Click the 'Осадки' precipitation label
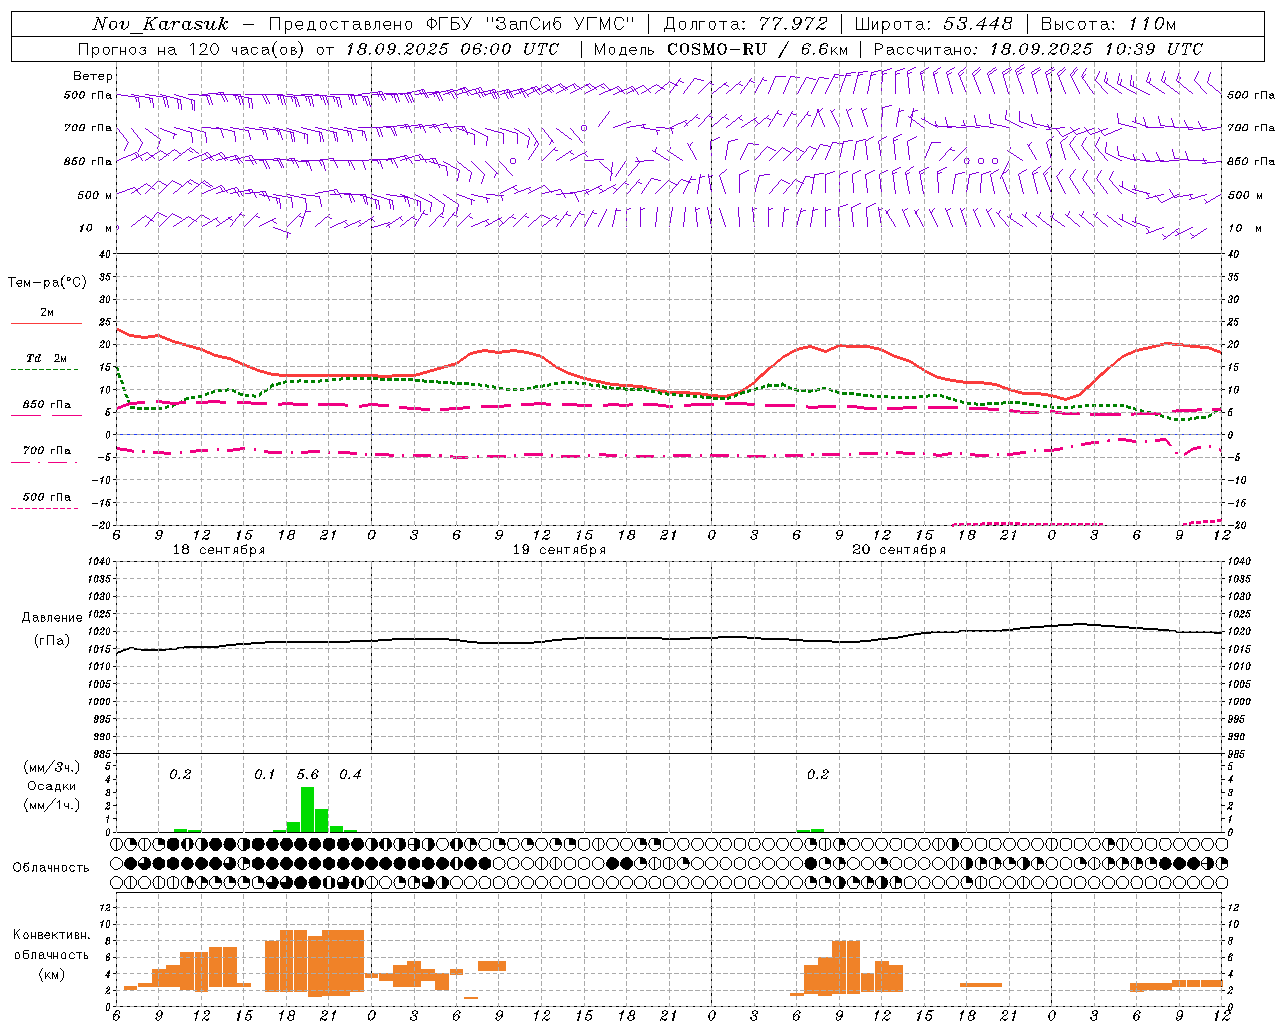Viewport: 1280px width, 1024px height. coord(52,786)
